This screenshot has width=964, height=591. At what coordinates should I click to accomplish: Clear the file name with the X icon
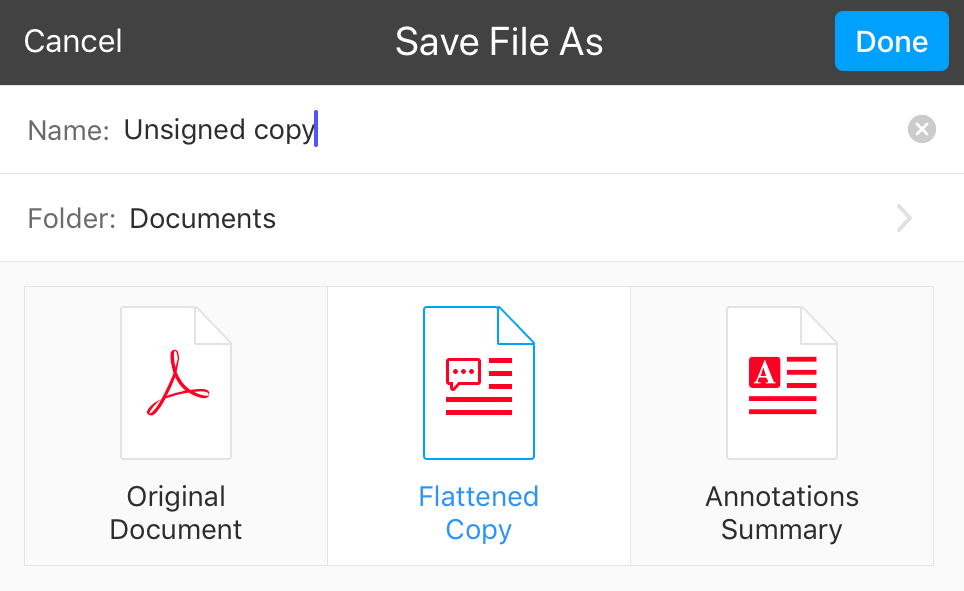point(922,129)
